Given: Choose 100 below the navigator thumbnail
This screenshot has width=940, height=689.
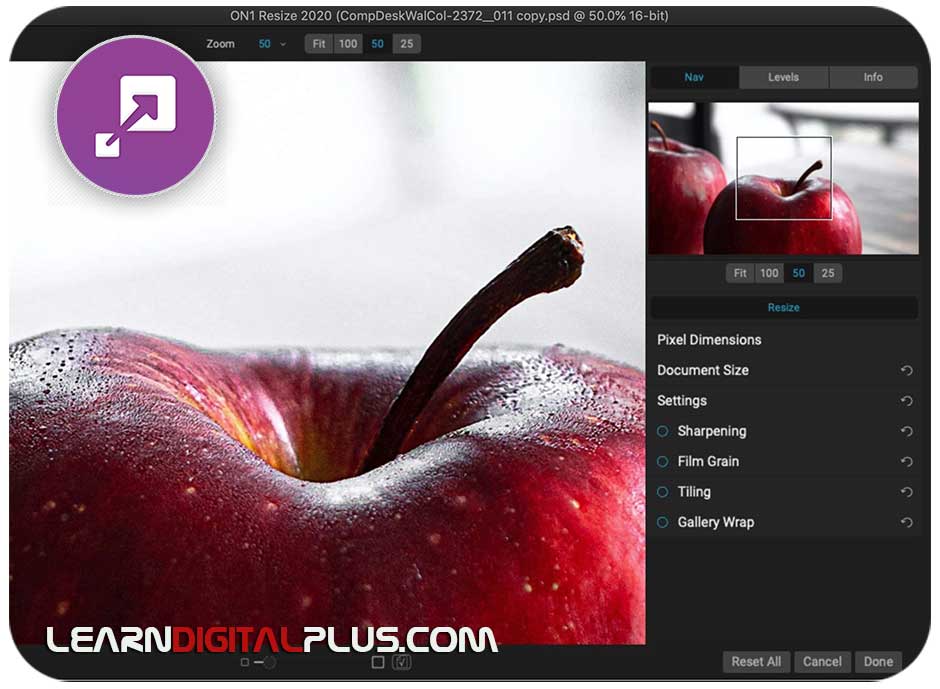Looking at the screenshot, I should (769, 273).
